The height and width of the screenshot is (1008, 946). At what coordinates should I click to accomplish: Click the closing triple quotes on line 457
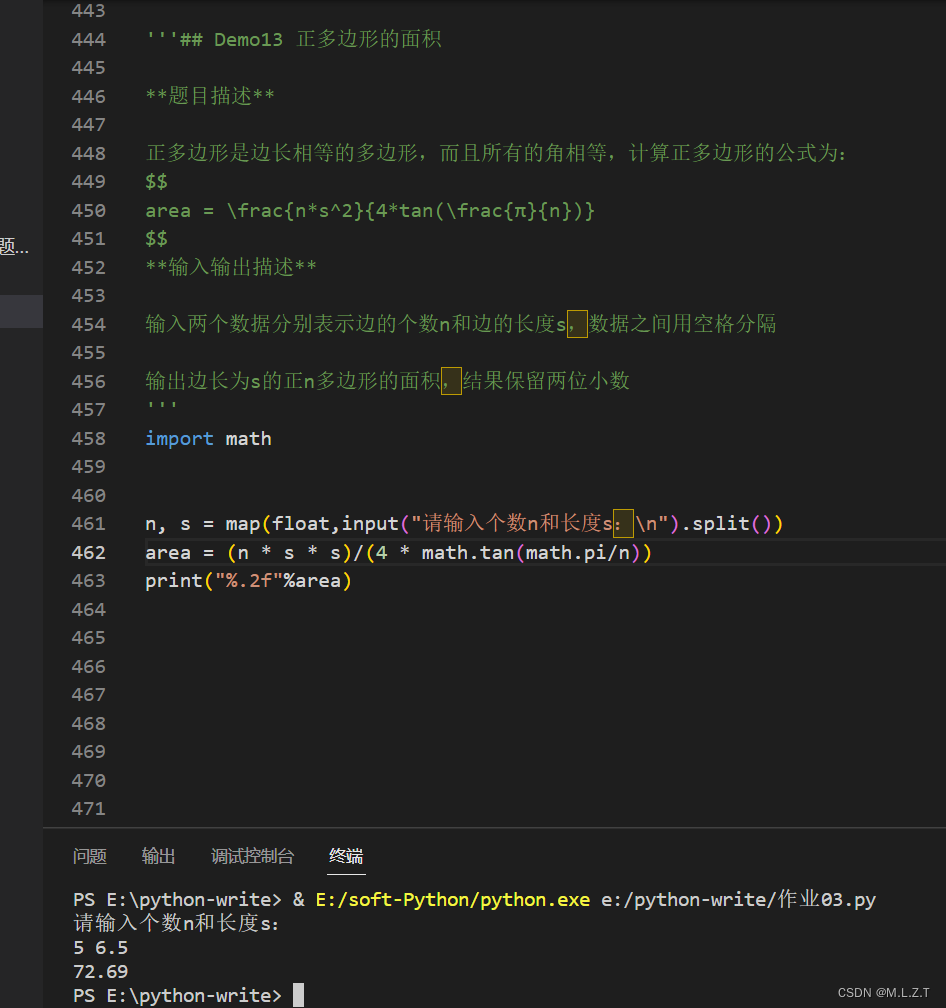pyautogui.click(x=161, y=406)
